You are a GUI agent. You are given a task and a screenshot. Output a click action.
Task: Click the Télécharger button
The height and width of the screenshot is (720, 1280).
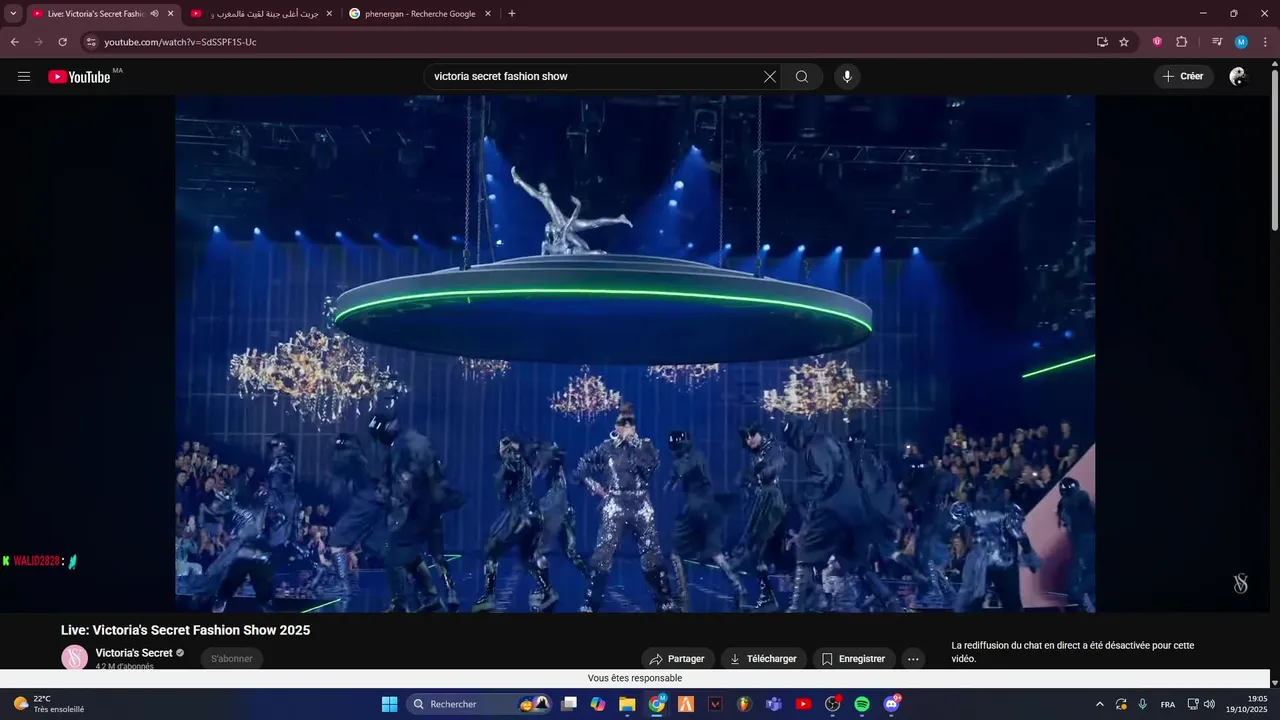tap(764, 659)
